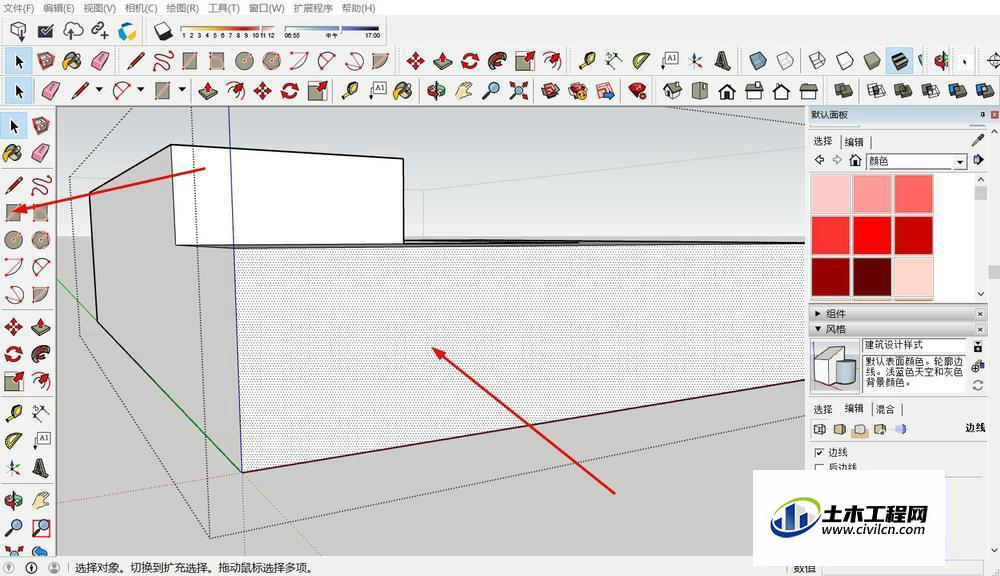Switch to Shaded face style
The image size is (1000, 576).
tap(872, 61)
